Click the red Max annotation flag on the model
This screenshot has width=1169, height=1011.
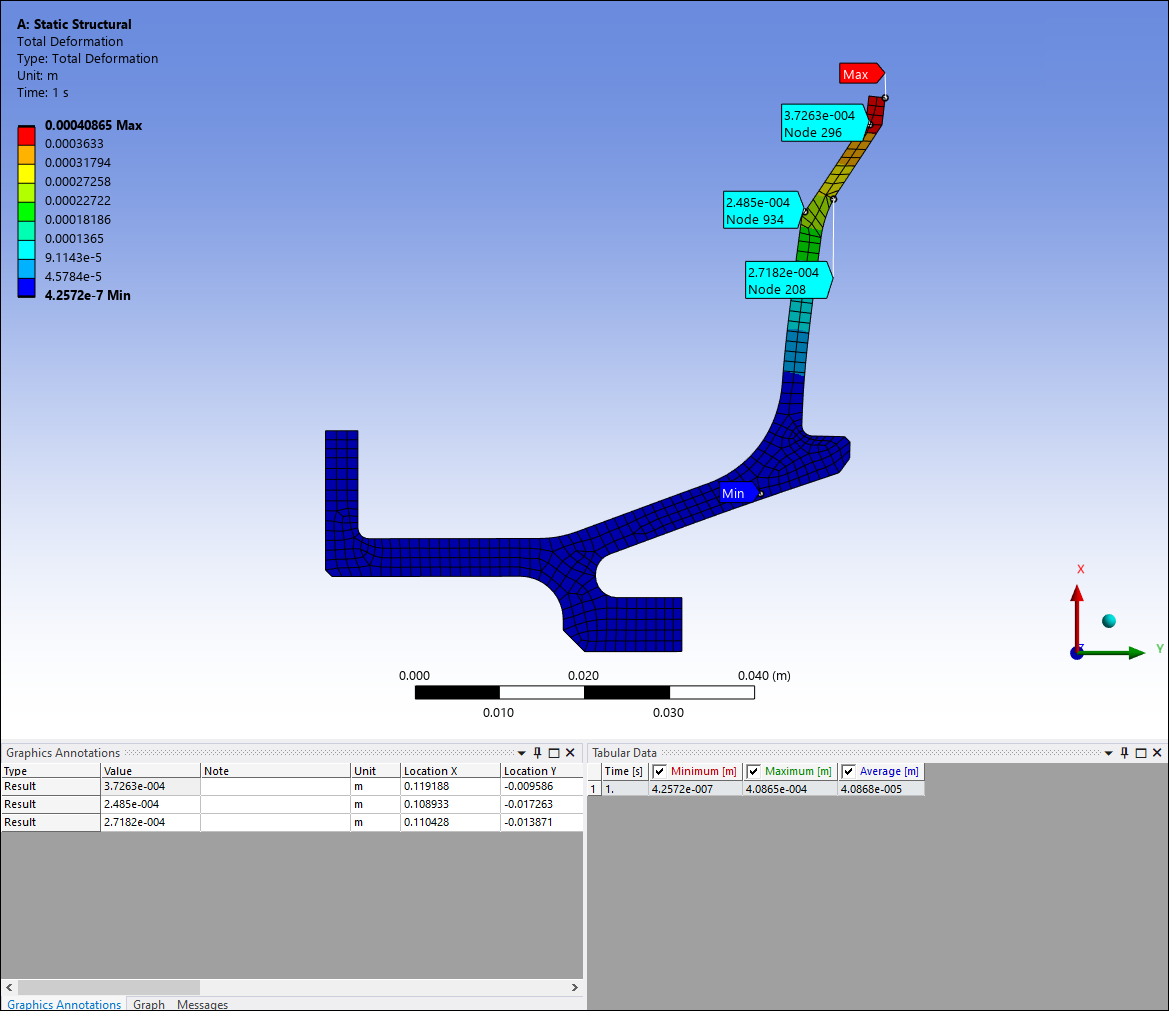[858, 73]
